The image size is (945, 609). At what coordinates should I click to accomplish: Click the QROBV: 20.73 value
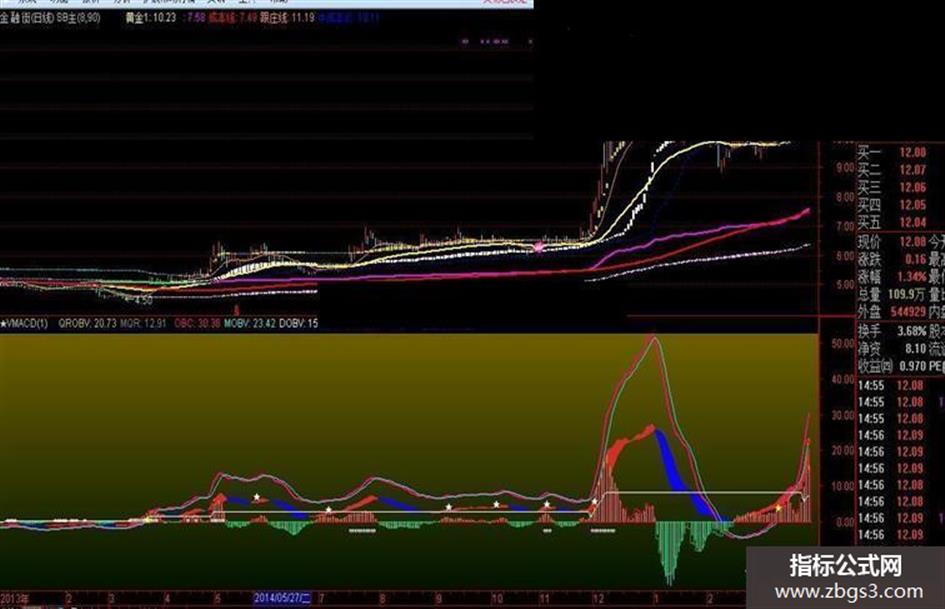click(x=87, y=323)
